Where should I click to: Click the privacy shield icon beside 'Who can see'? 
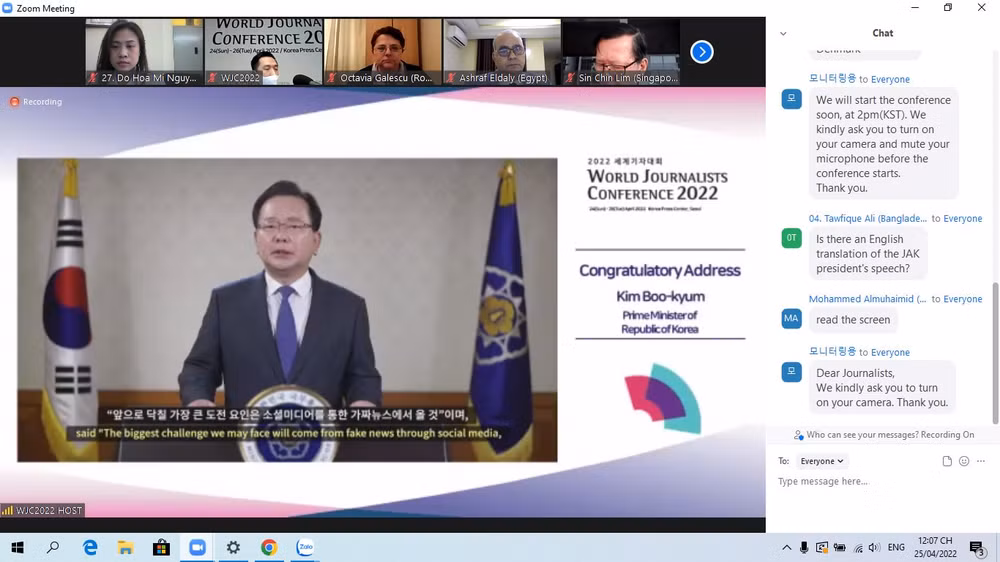click(x=798, y=435)
